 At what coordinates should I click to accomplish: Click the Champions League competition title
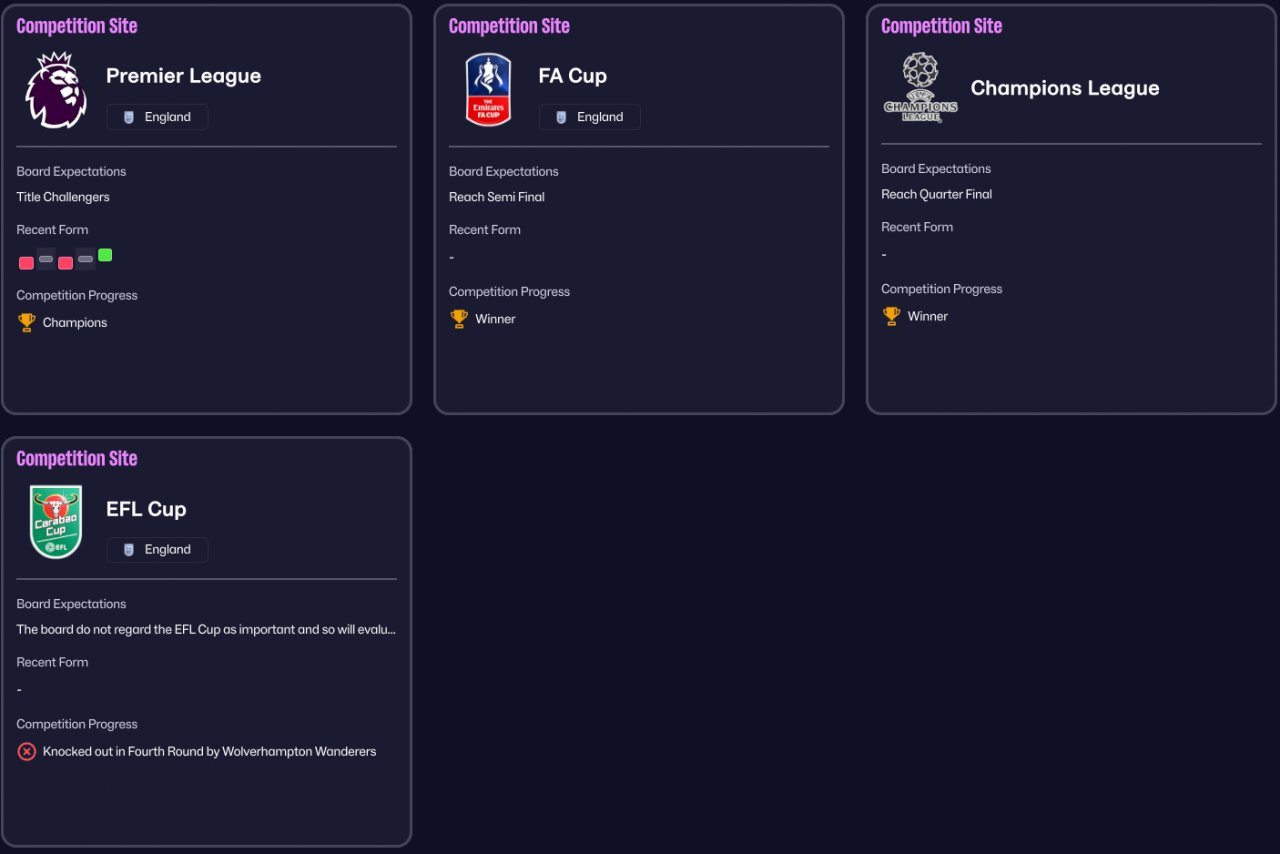[1065, 88]
